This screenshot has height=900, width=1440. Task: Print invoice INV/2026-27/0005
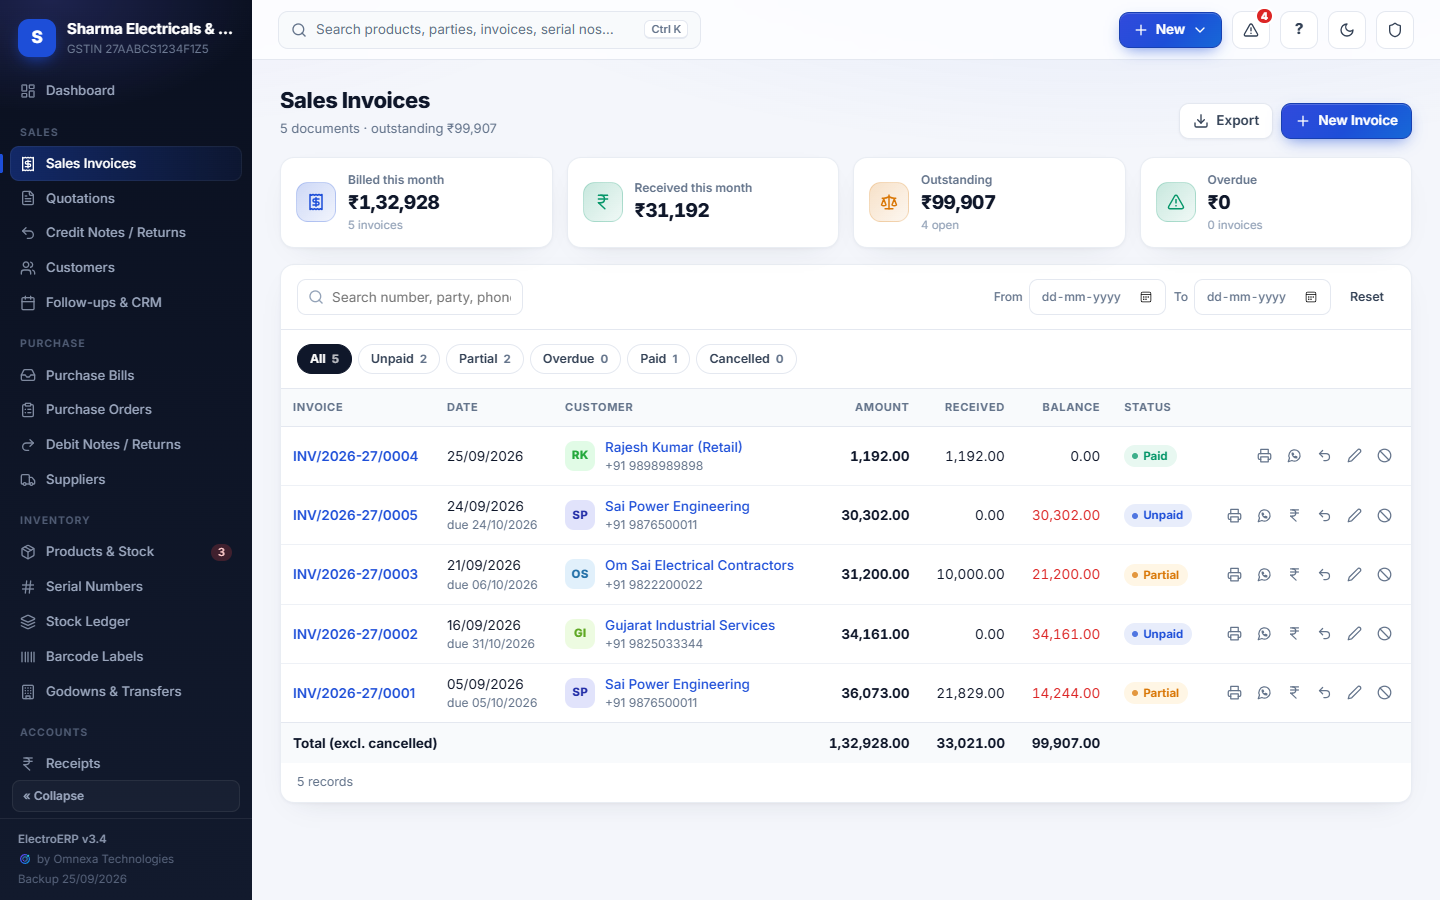pos(1234,516)
